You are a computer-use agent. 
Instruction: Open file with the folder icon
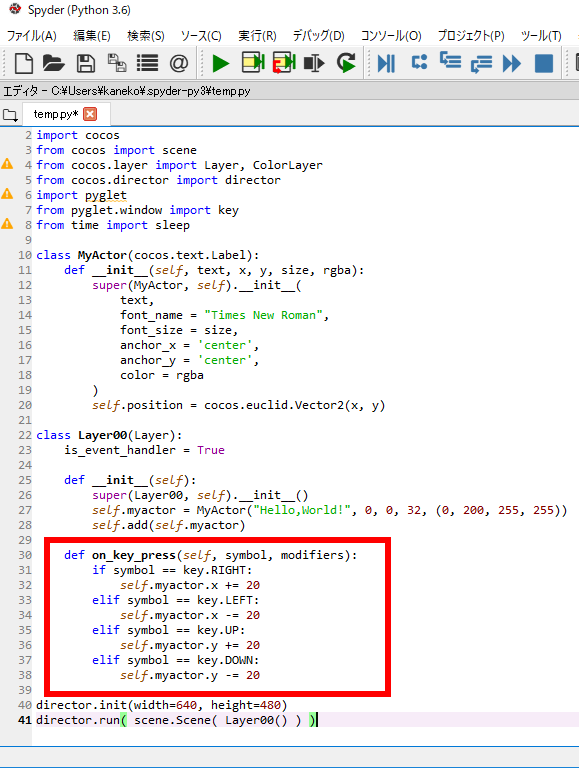[54, 63]
